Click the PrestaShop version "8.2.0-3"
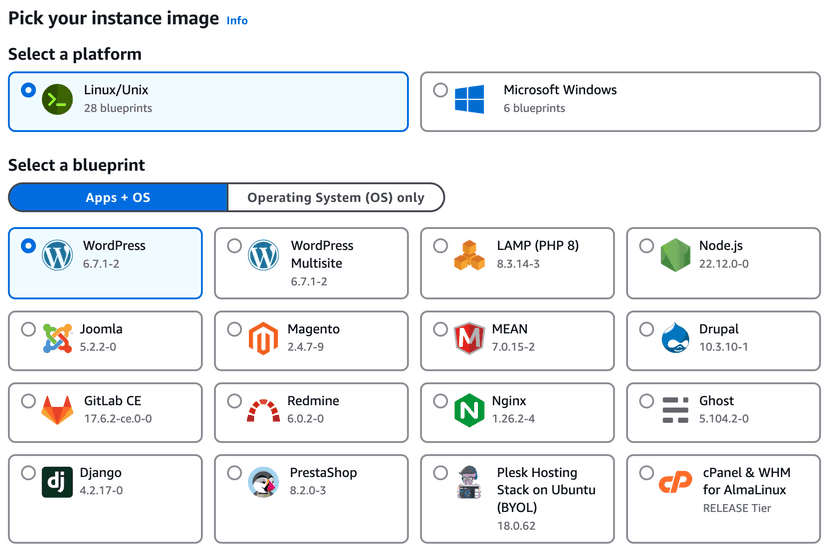 click(307, 491)
